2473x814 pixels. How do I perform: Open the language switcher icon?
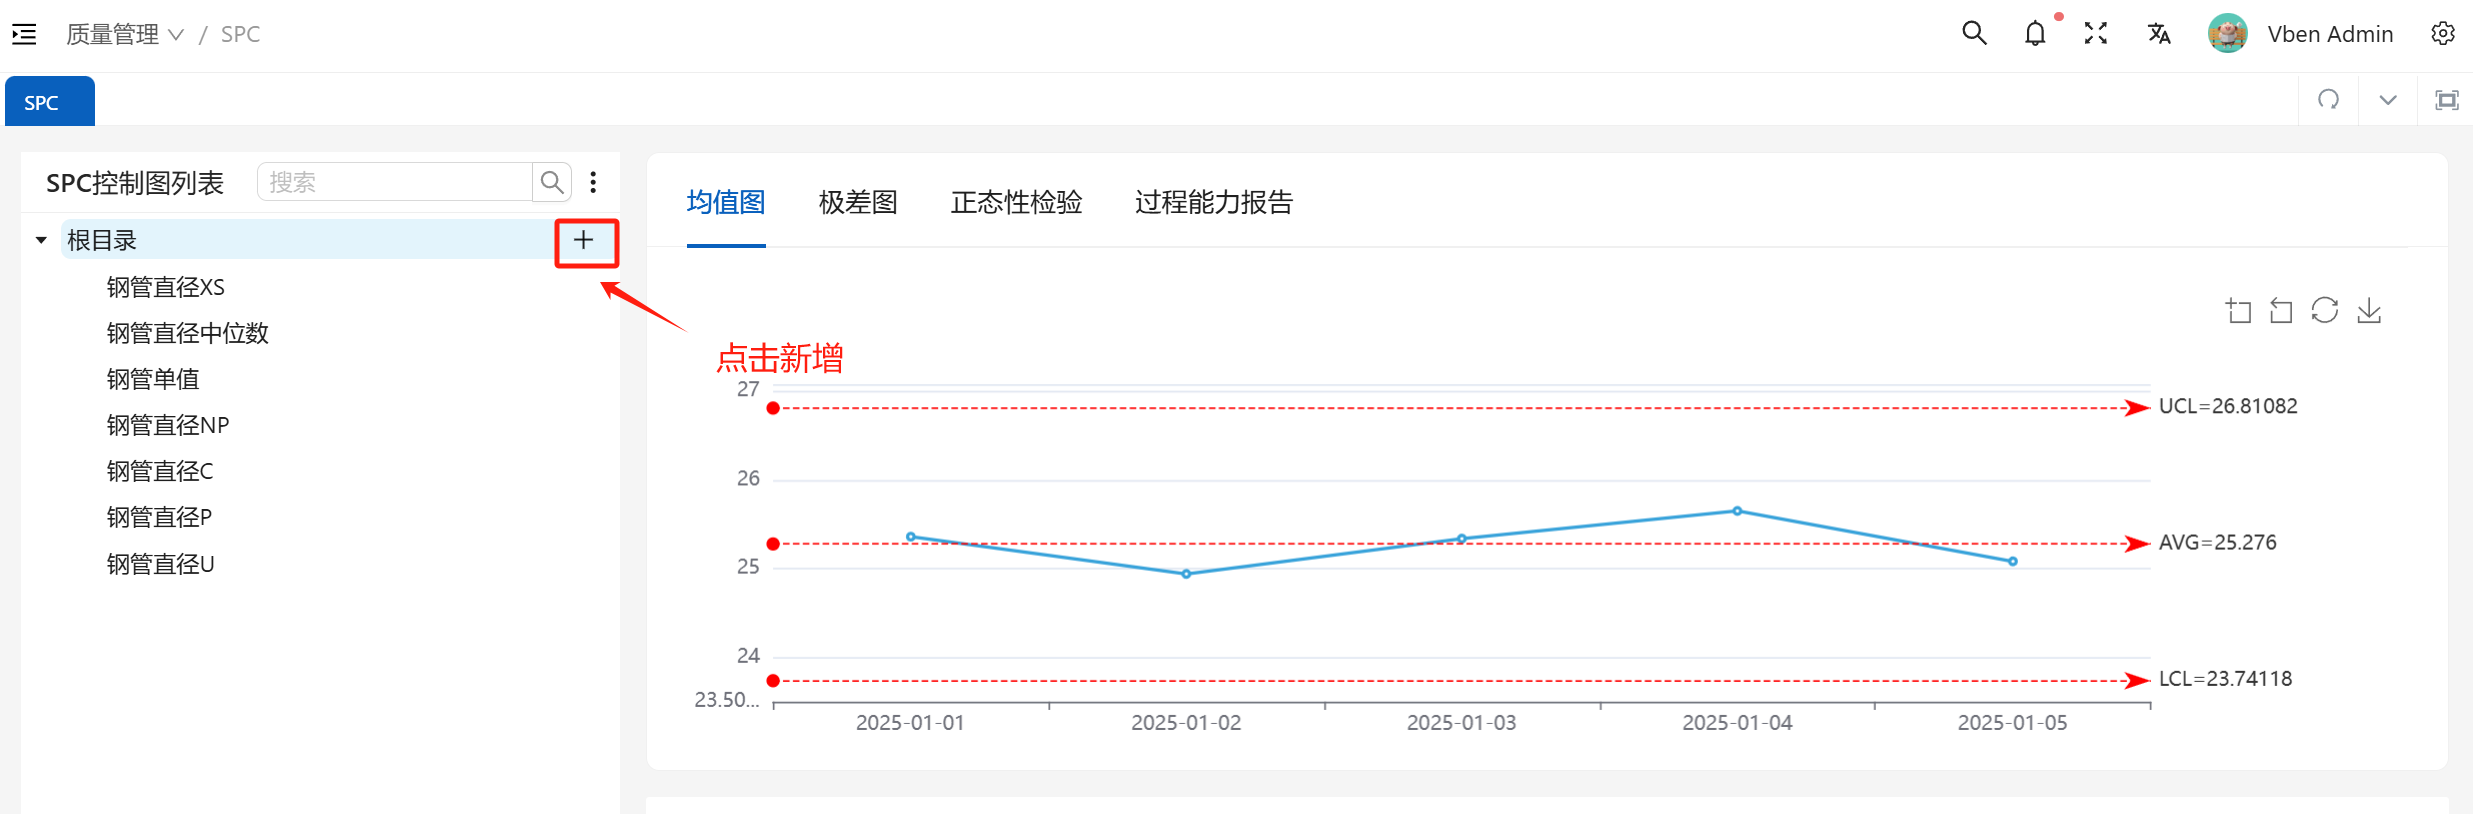pyautogui.click(x=2159, y=34)
